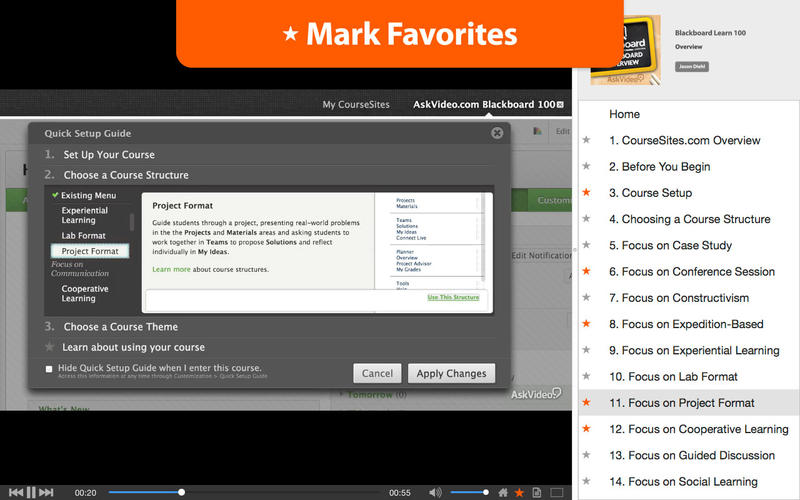The image size is (800, 500).
Task: Mark Before You Begin as favorite
Action: point(587,167)
